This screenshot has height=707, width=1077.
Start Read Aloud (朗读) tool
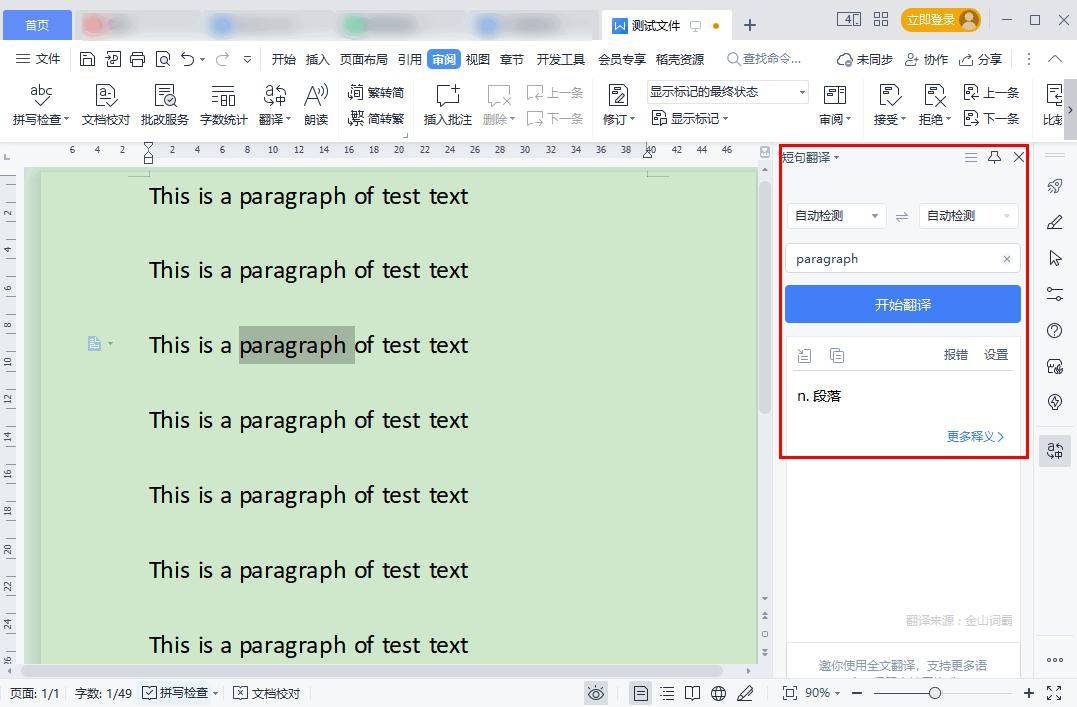(x=316, y=104)
